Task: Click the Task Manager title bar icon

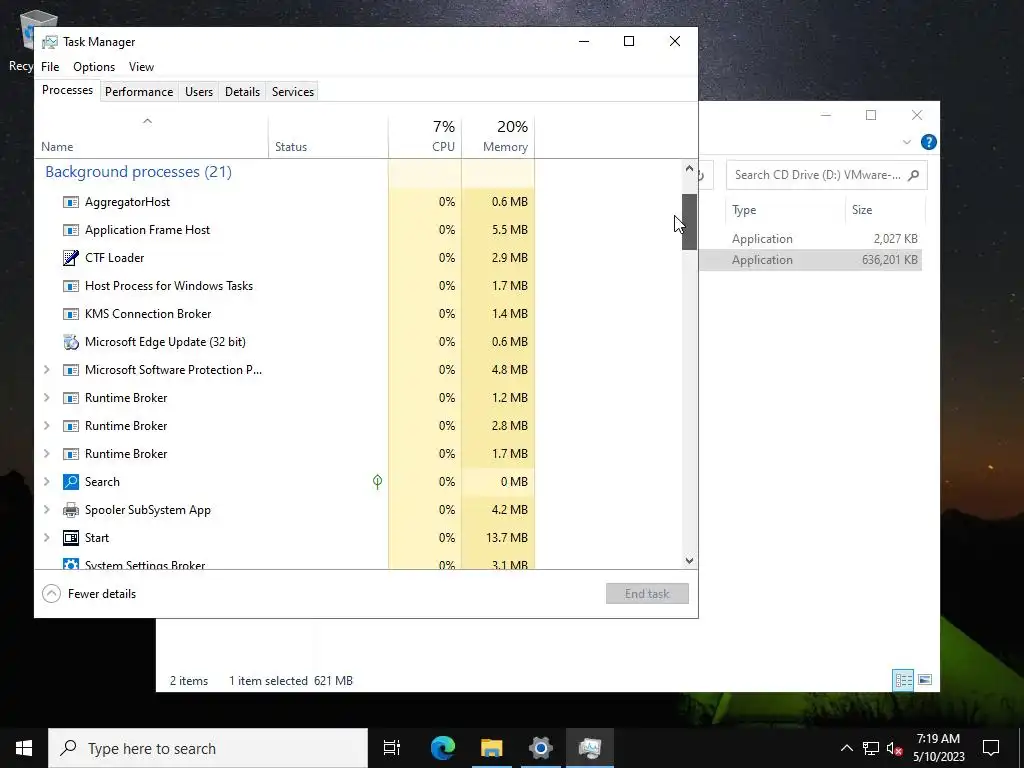Action: coord(50,42)
